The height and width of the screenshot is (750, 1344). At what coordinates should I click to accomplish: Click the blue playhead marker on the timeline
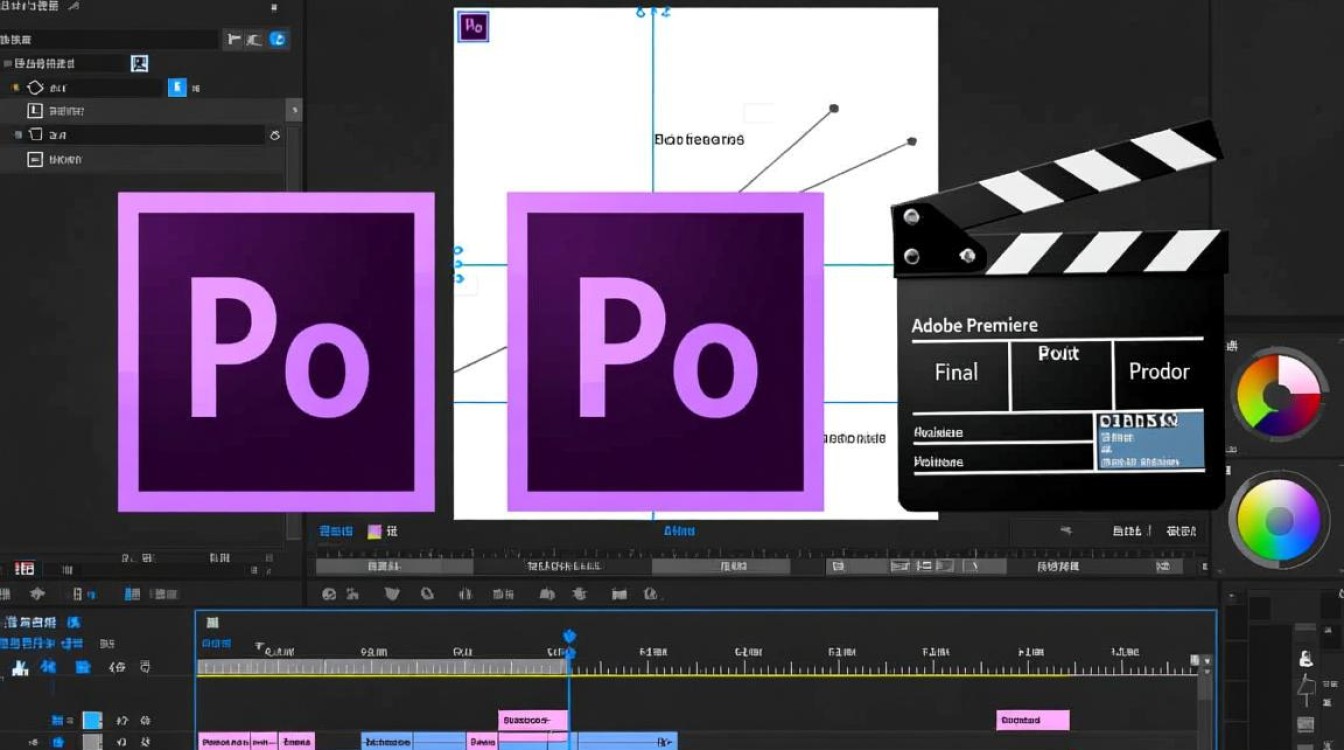point(570,636)
